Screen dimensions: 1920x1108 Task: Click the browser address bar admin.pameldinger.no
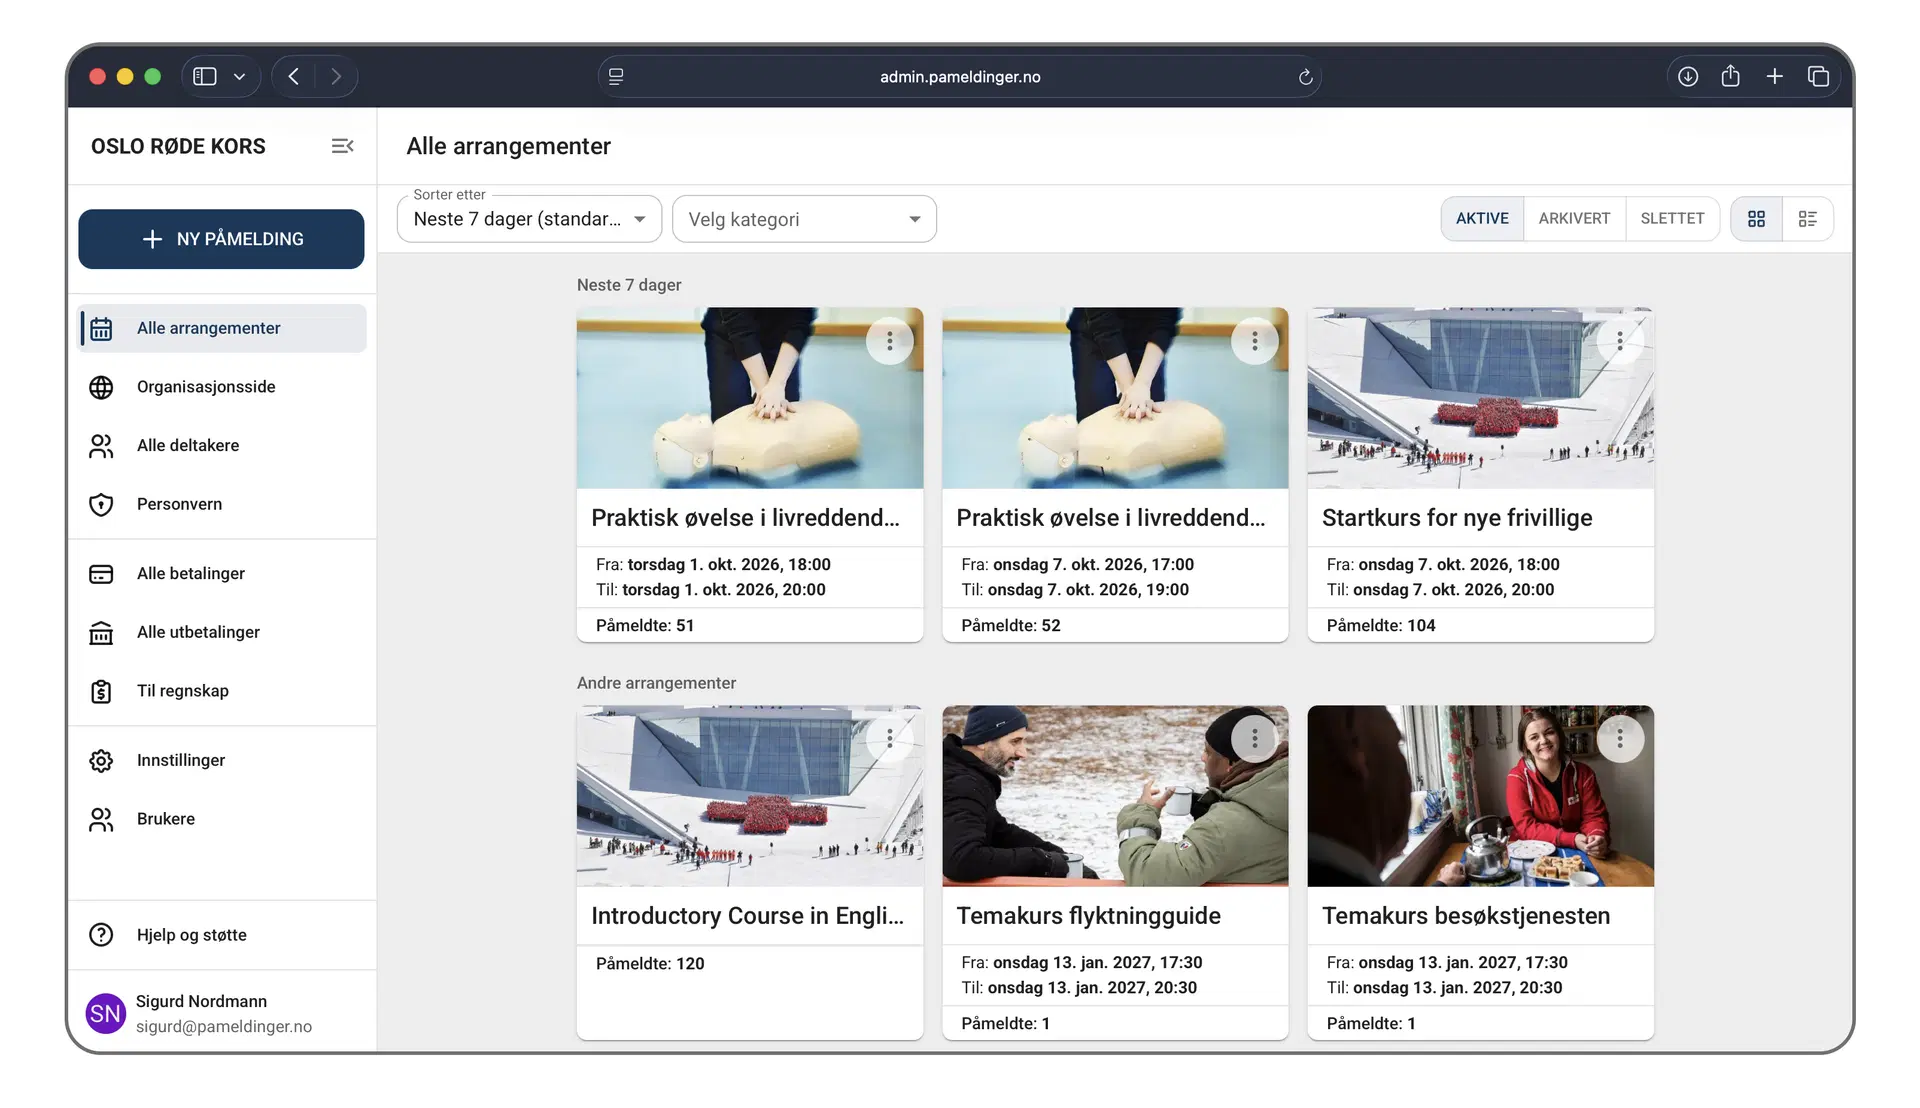[x=960, y=77]
